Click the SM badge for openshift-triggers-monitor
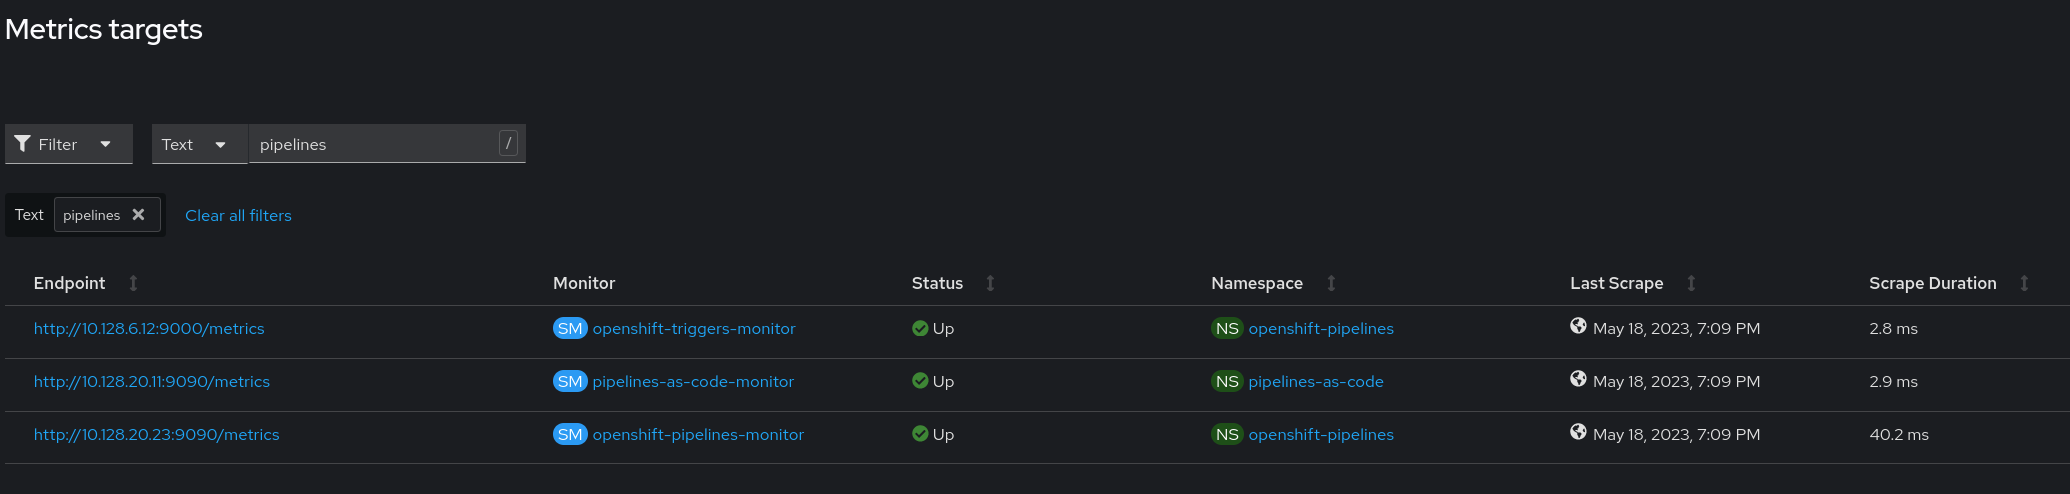The height and width of the screenshot is (494, 2070). pos(570,329)
